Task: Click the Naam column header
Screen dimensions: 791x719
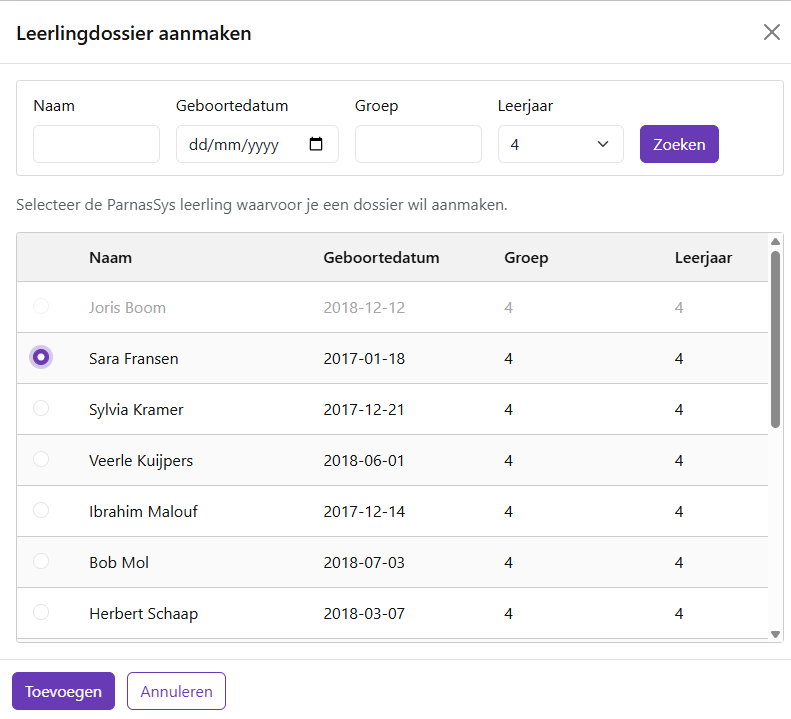Action: point(110,258)
